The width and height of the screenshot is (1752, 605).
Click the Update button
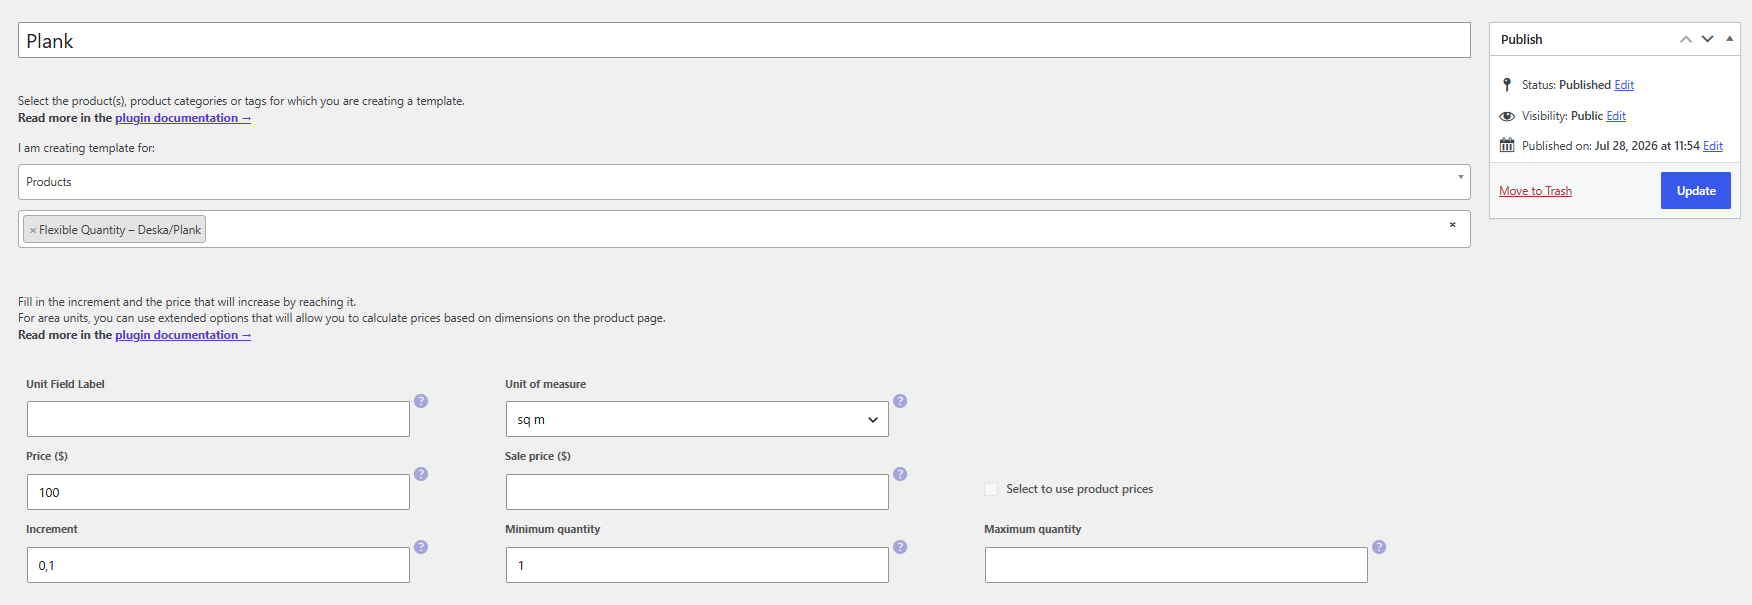coord(1696,191)
